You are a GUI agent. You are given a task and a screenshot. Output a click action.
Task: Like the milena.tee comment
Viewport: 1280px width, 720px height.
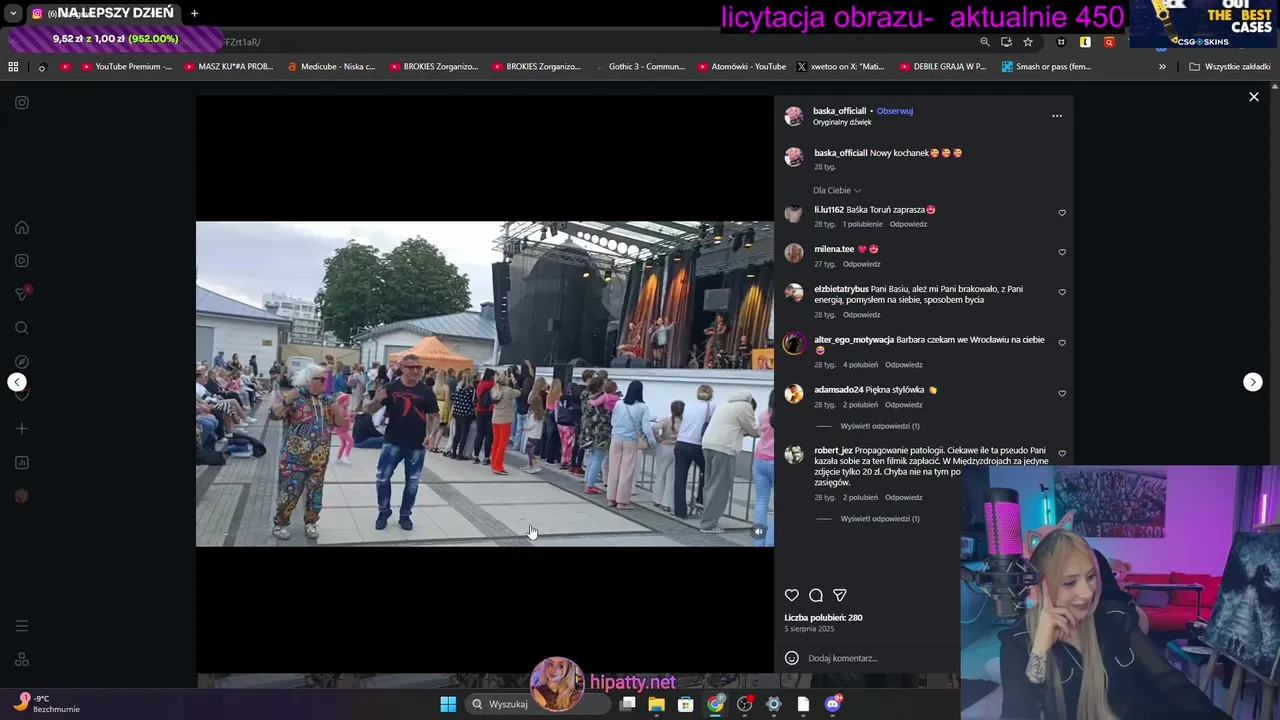pyautogui.click(x=1062, y=252)
